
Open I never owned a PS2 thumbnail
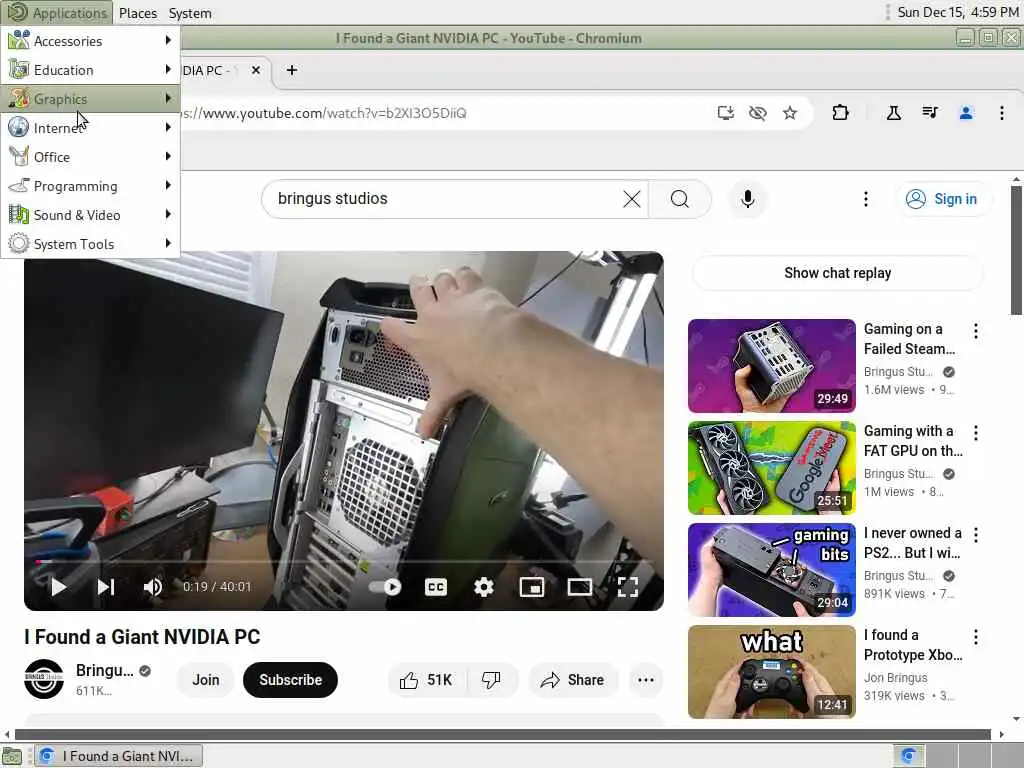(x=771, y=569)
